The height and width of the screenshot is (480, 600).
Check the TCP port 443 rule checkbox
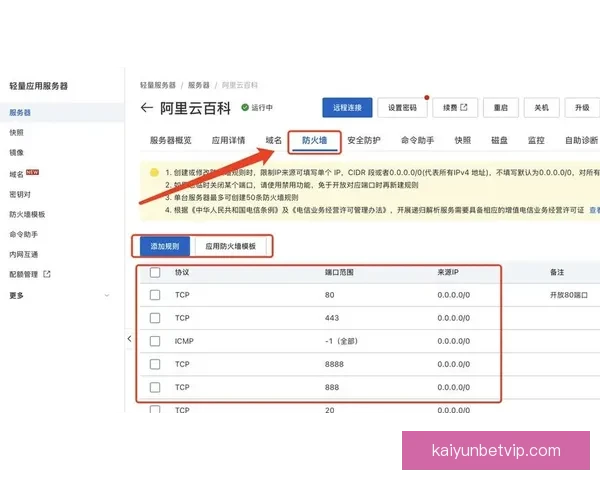(155, 318)
